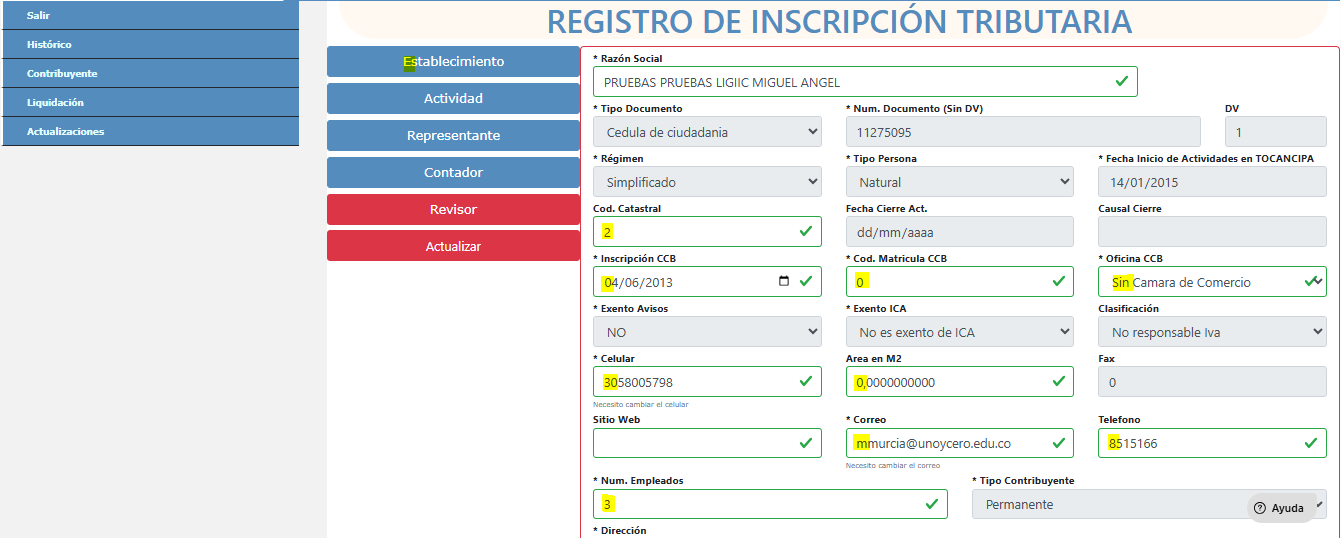This screenshot has width=1341, height=538.
Task: Edit the Correo email field
Action: pyautogui.click(x=960, y=443)
